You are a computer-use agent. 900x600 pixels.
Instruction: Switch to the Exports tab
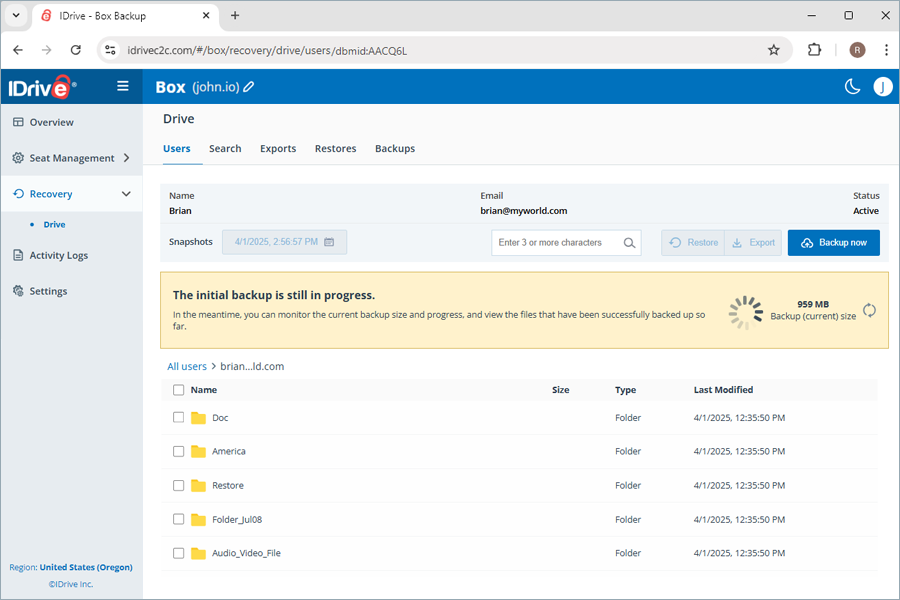pos(278,149)
